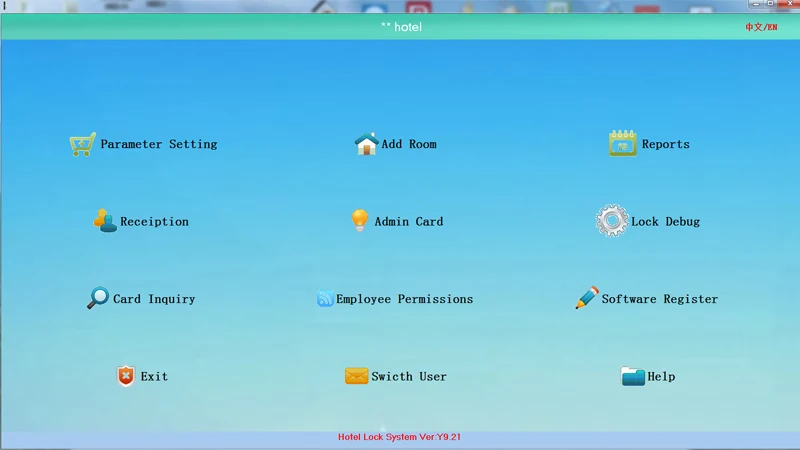Click the Swicth User envelope icon
Screen dimensions: 800x450
click(357, 376)
